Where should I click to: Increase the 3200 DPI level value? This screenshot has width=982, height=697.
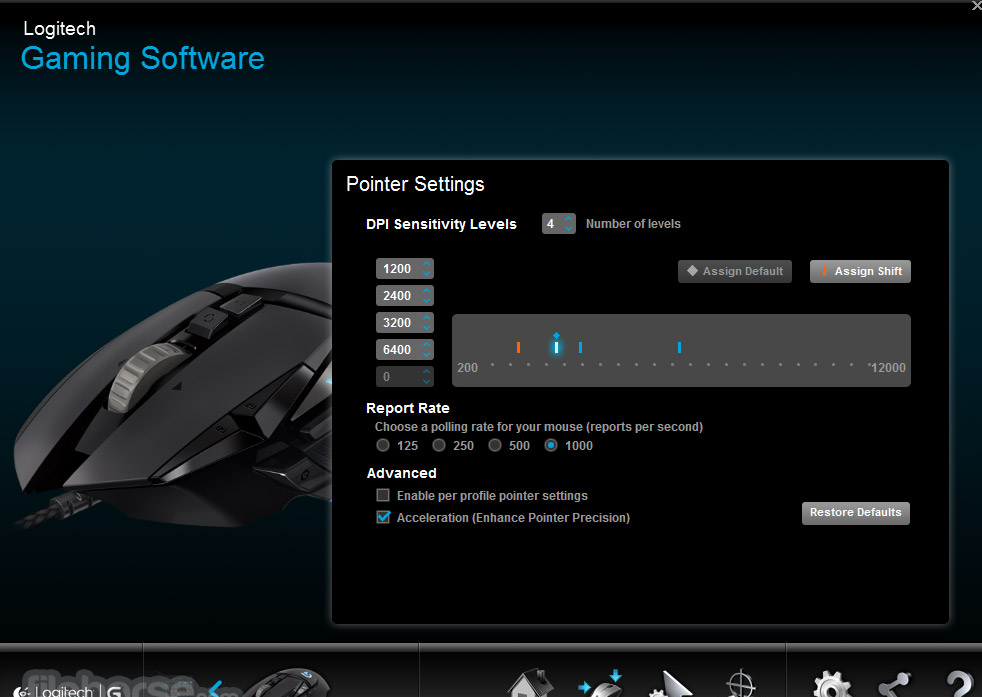[x=426, y=318]
